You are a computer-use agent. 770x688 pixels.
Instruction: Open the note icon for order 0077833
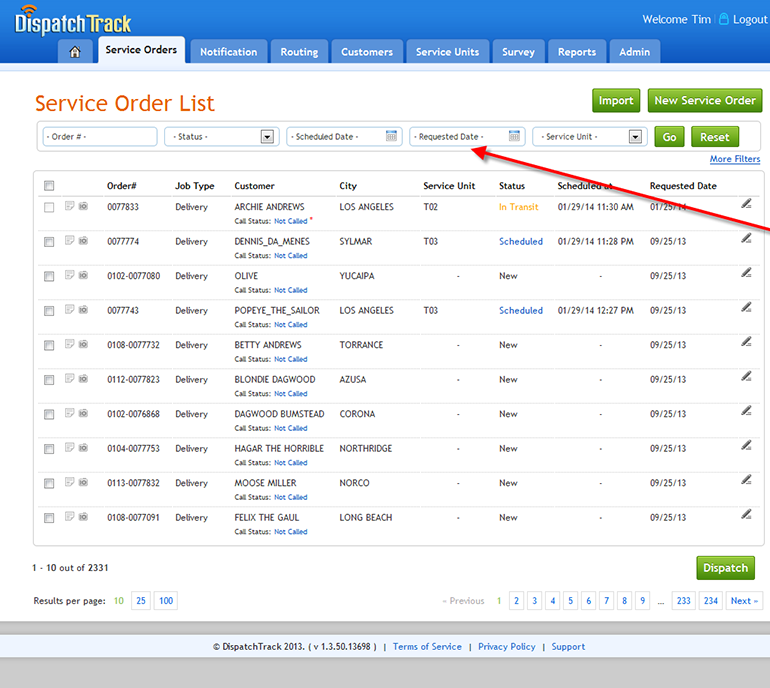[x=69, y=207]
